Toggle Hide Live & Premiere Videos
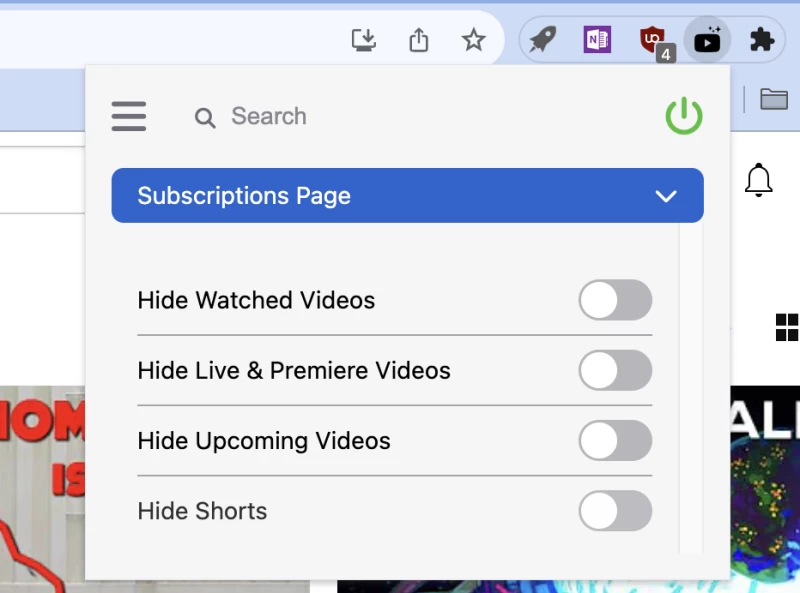The image size is (800, 593). (x=615, y=371)
